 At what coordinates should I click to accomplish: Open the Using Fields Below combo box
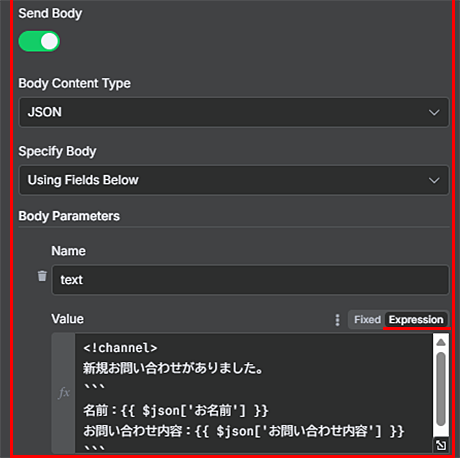pos(234,180)
